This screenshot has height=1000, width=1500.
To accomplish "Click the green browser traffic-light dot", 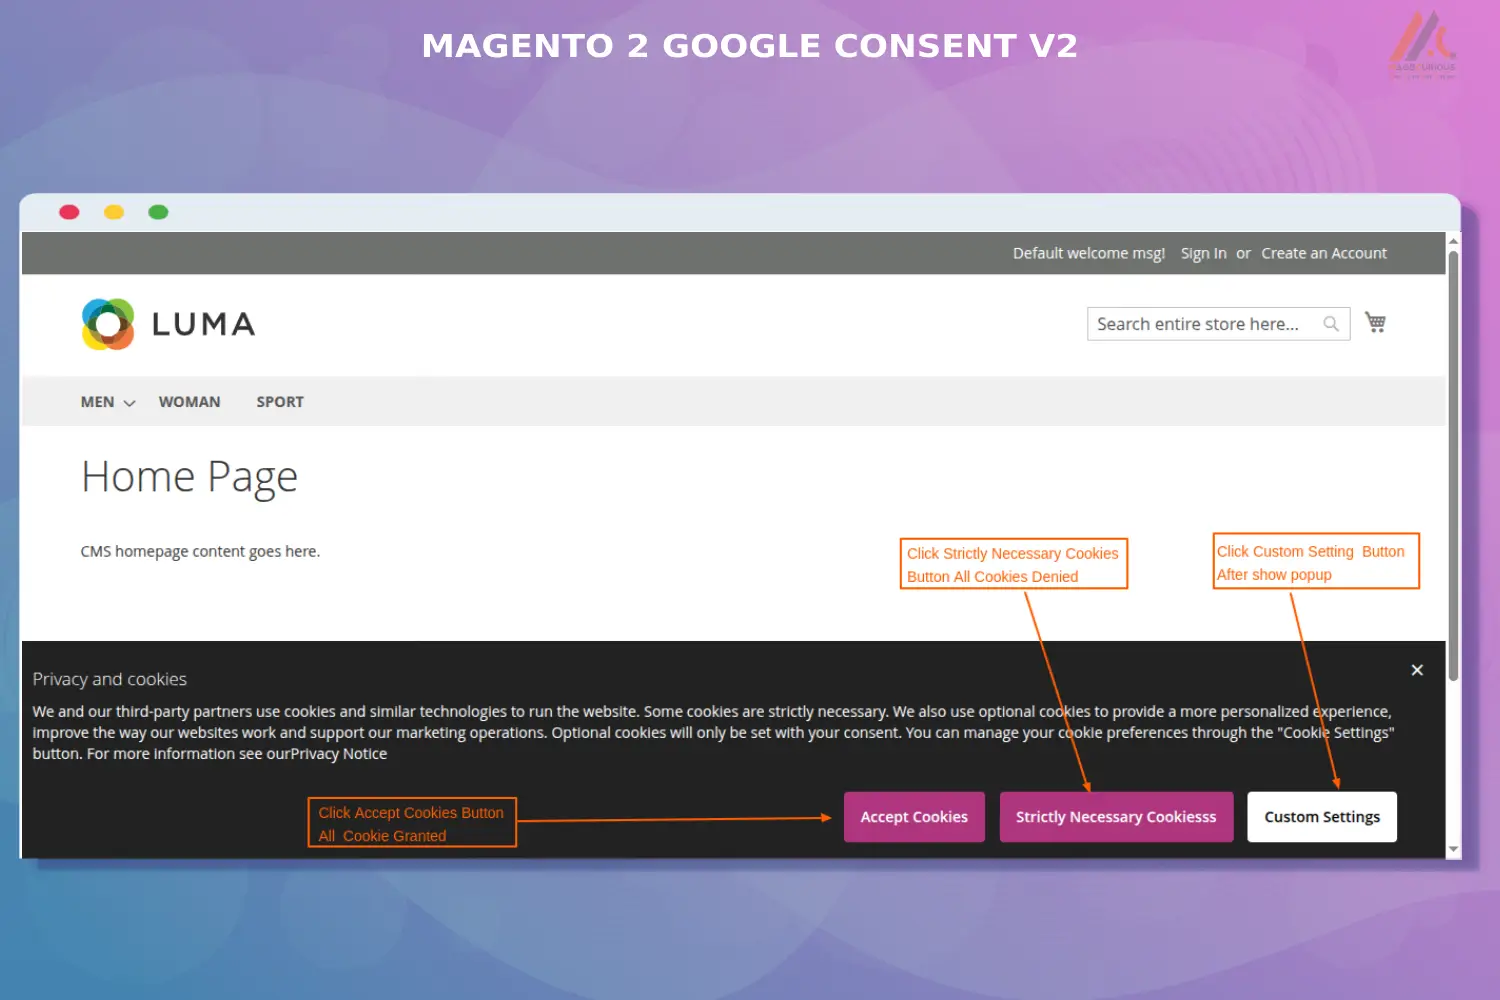I will pyautogui.click(x=158, y=211).
